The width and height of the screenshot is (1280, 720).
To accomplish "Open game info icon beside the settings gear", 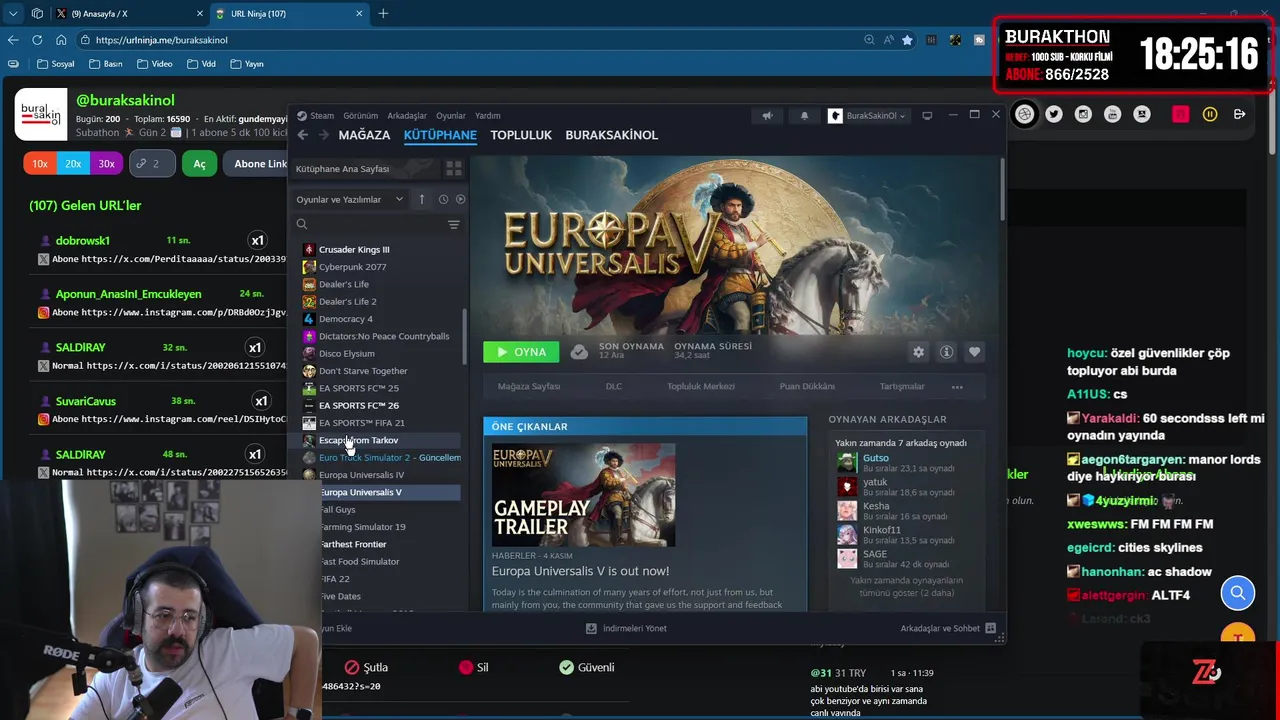I will [946, 352].
